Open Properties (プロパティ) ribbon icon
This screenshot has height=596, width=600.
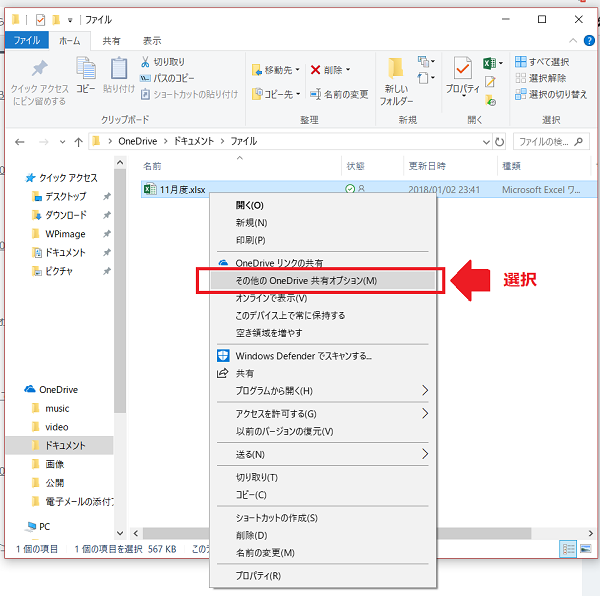click(x=463, y=68)
